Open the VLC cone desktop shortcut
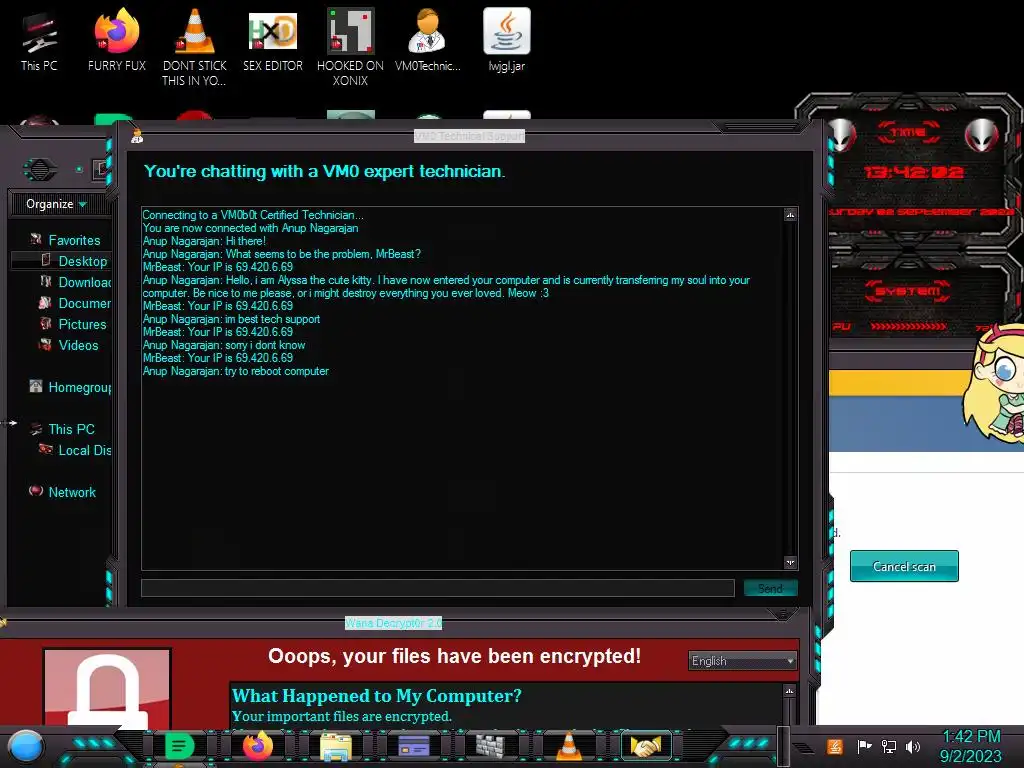The width and height of the screenshot is (1024, 768). tap(195, 47)
